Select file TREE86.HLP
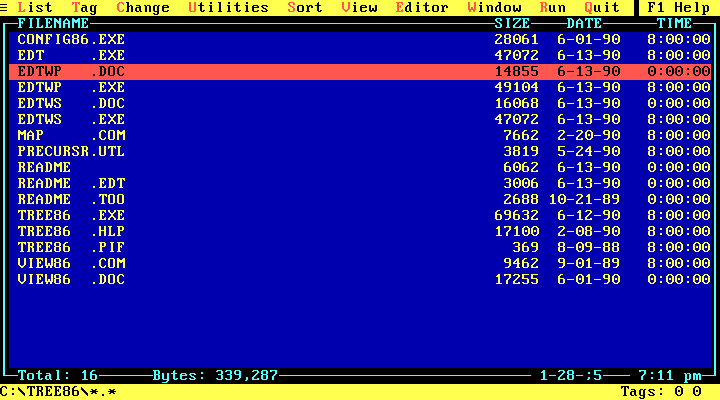 pos(360,231)
